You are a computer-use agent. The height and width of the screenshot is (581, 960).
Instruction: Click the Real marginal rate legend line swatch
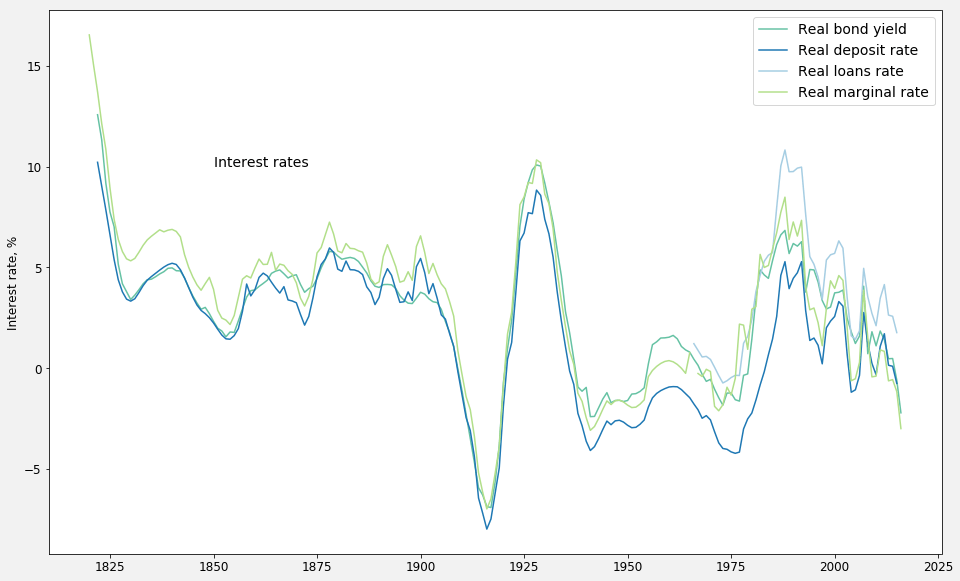click(x=773, y=92)
